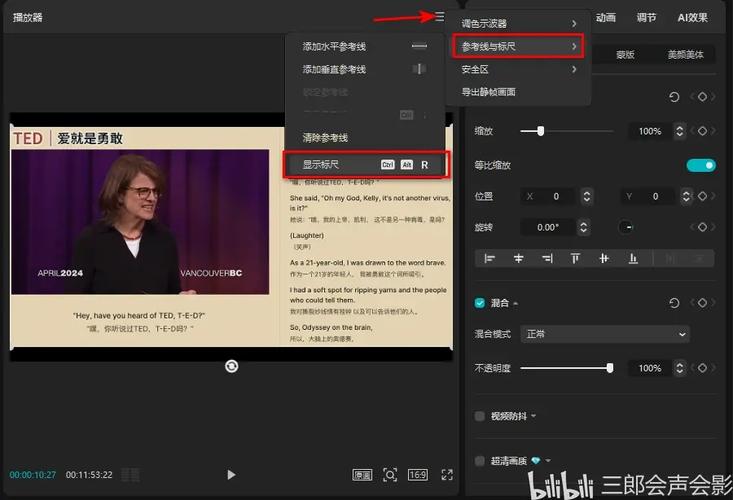The height and width of the screenshot is (500, 733).
Task: Add a keyframe for 旋转
Action: 702,227
